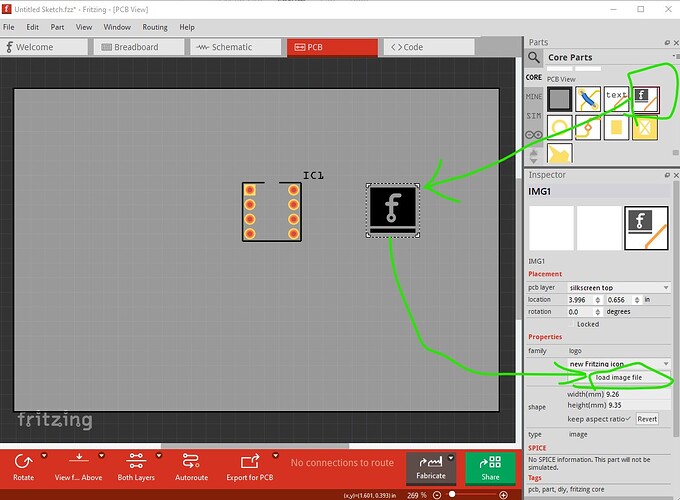Viewport: 680px width, 500px height.
Task: Open the pcb layer dropdown
Action: pyautogui.click(x=619, y=288)
